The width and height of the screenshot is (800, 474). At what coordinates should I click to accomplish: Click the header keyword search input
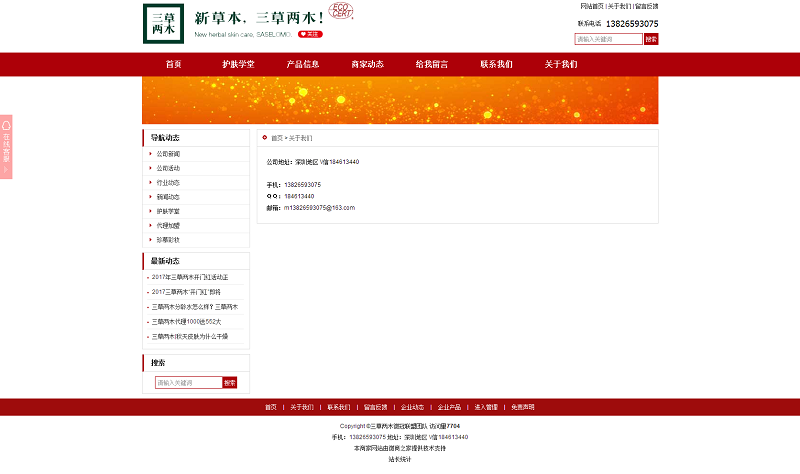tap(608, 39)
